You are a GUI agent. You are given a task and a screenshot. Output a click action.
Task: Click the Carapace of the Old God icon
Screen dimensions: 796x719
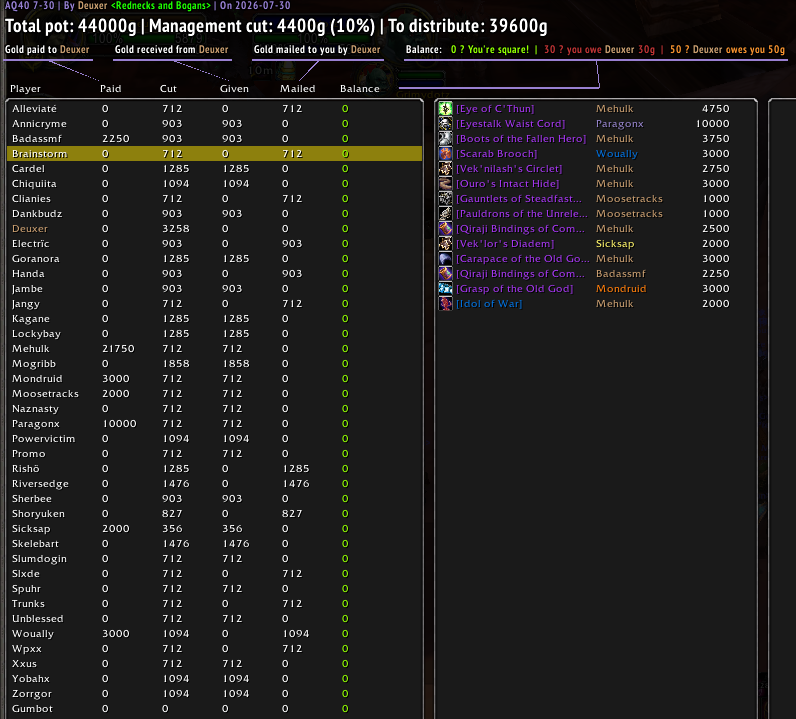445,258
